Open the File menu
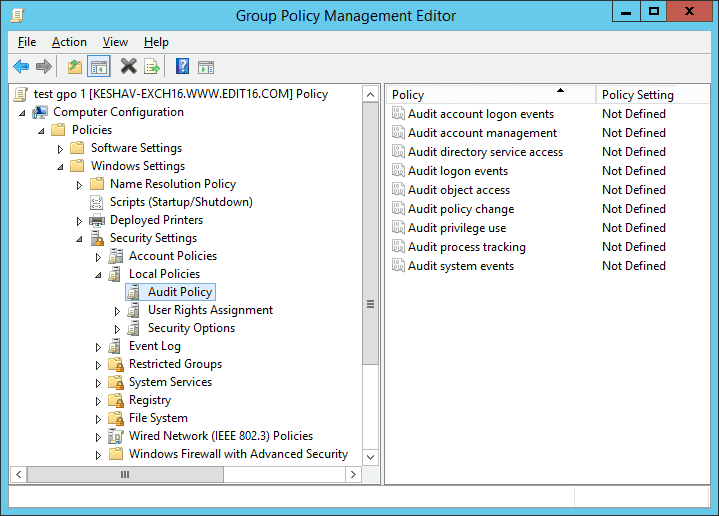The image size is (719, 516). pos(27,42)
